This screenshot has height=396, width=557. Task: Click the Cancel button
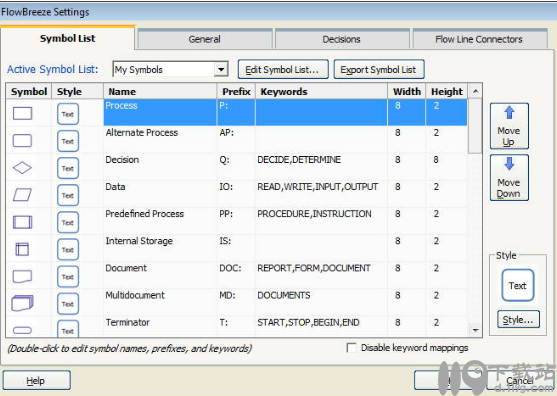pos(520,380)
